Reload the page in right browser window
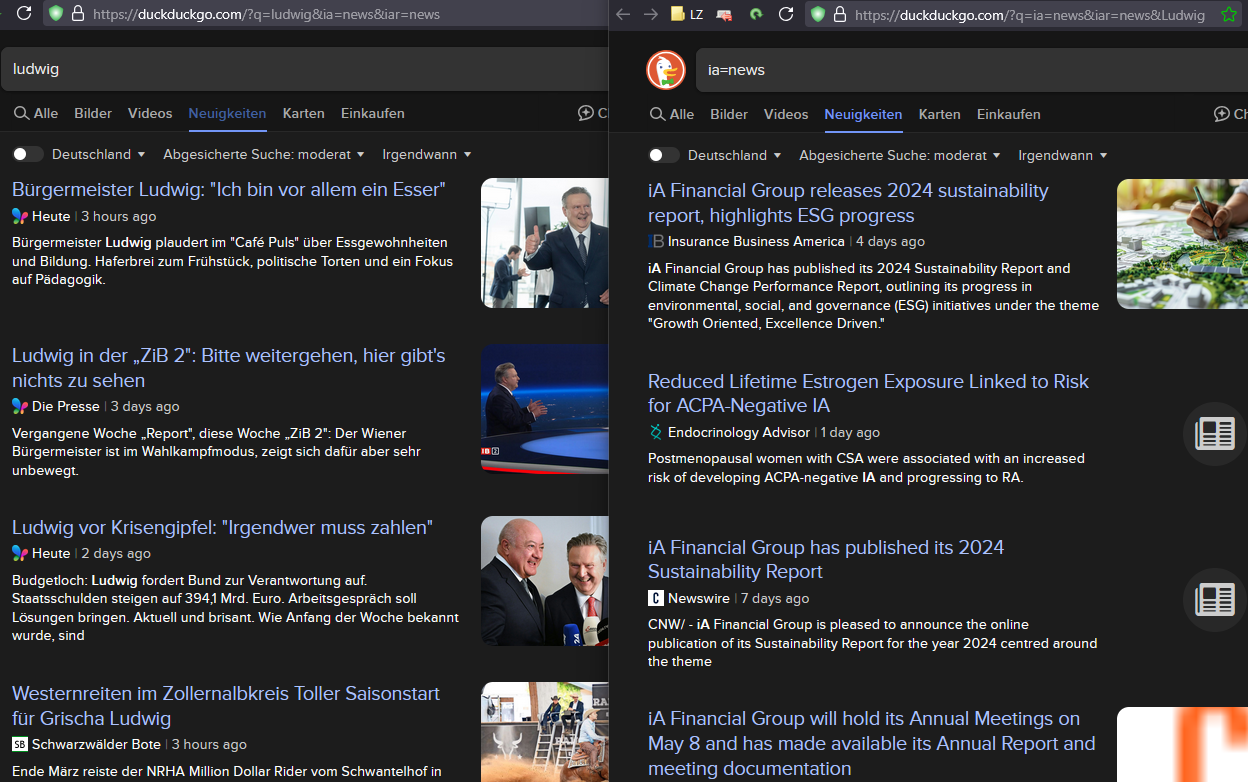Viewport: 1248px width, 782px height. [x=786, y=14]
